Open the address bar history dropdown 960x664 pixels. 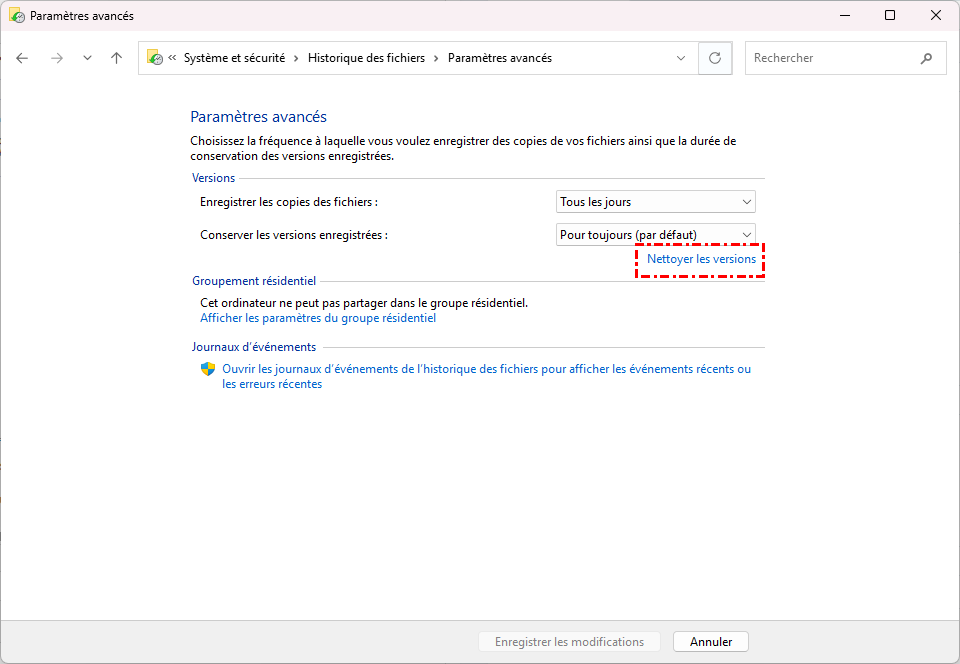[681, 58]
